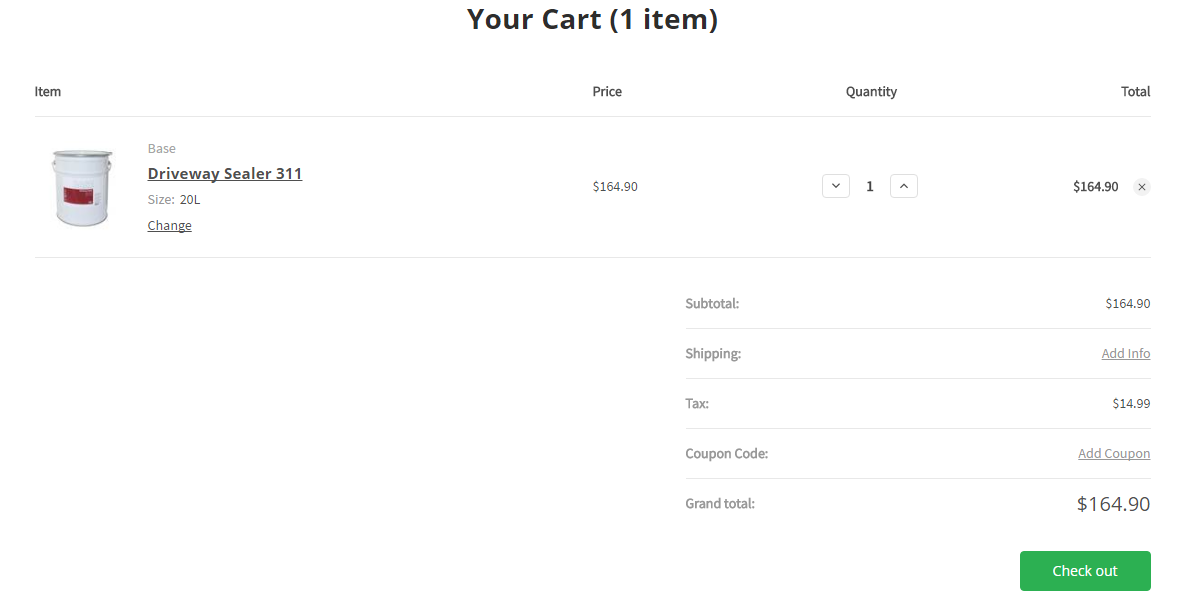
Task: Click the Subtotal amount $164.90
Action: click(x=1127, y=304)
